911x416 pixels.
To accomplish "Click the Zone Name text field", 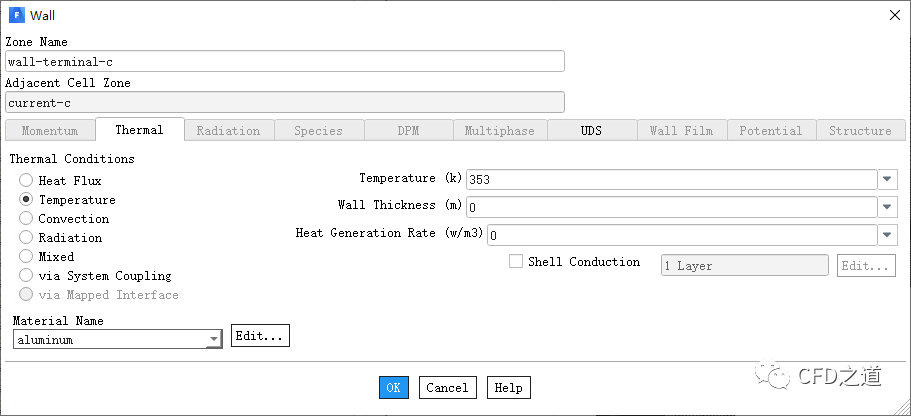I will tap(284, 61).
